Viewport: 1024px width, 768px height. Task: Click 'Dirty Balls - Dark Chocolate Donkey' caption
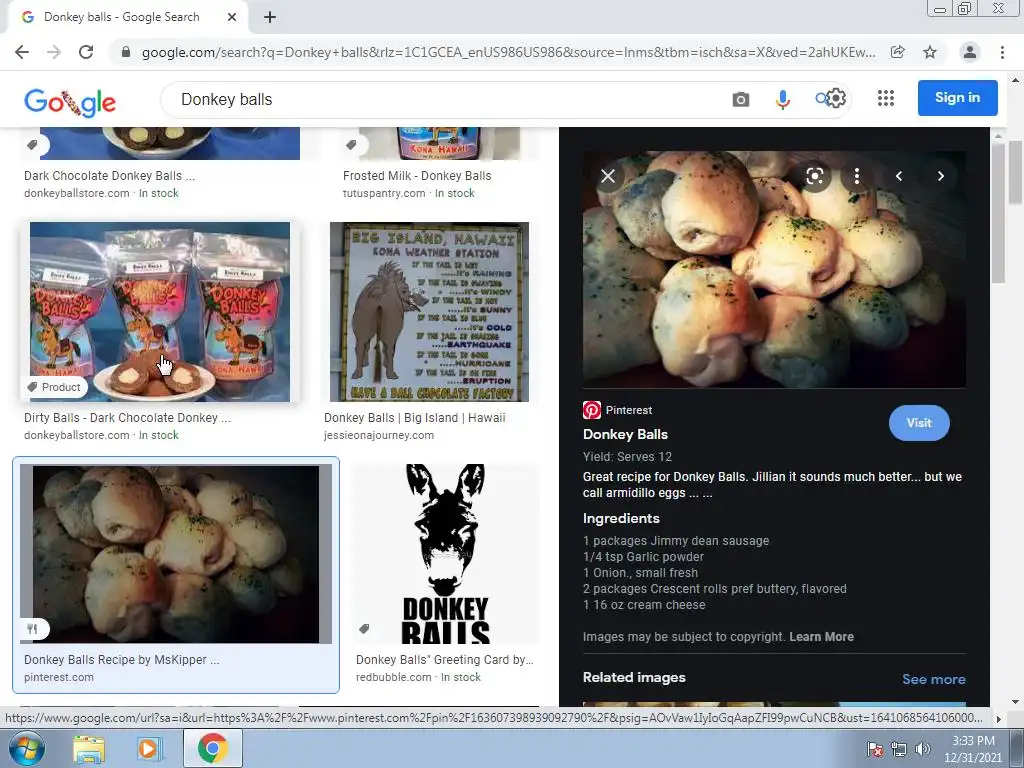point(127,417)
